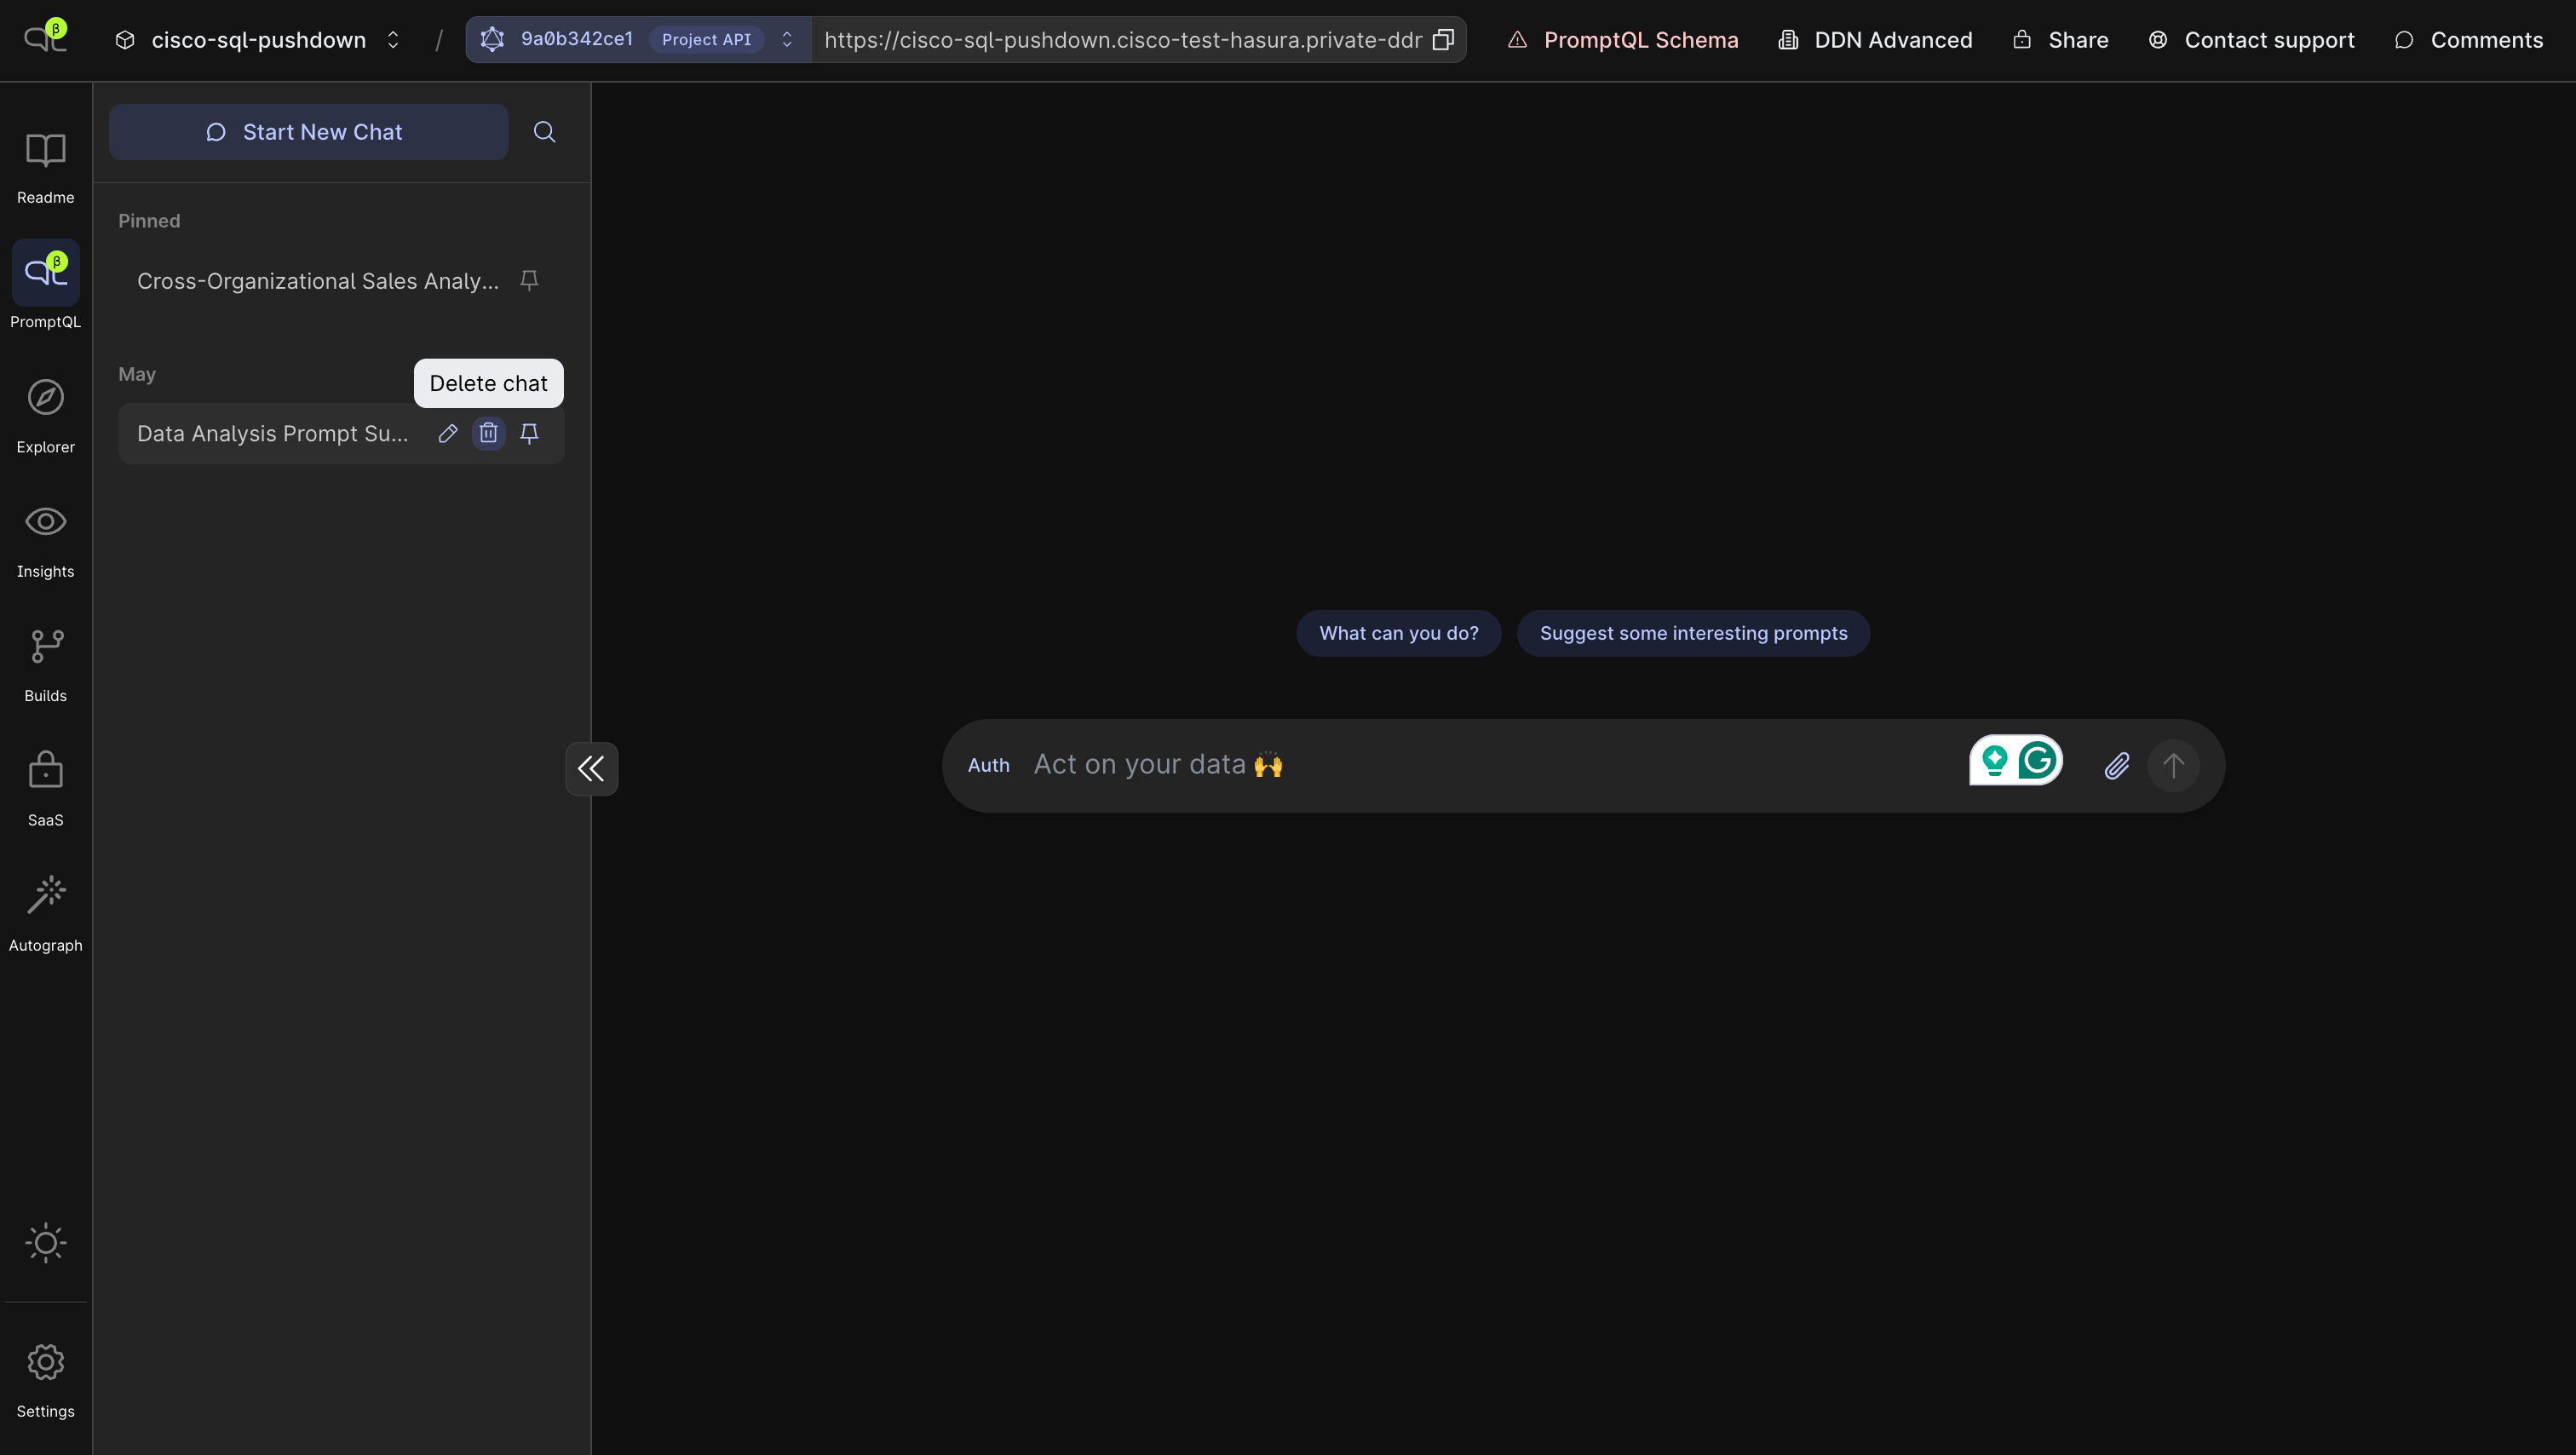Expand the cisco-sql-pushdown project switcher
Image resolution: width=2576 pixels, height=1455 pixels.
(393, 39)
